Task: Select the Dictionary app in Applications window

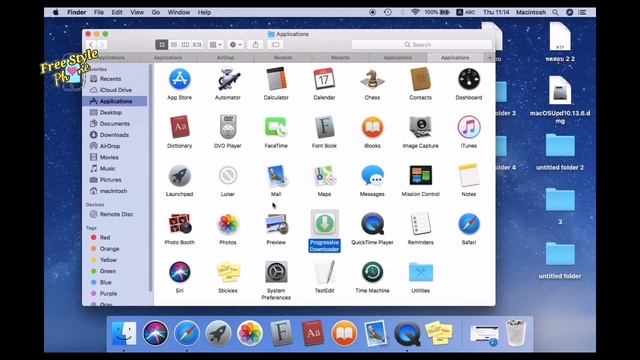Action: (180, 127)
